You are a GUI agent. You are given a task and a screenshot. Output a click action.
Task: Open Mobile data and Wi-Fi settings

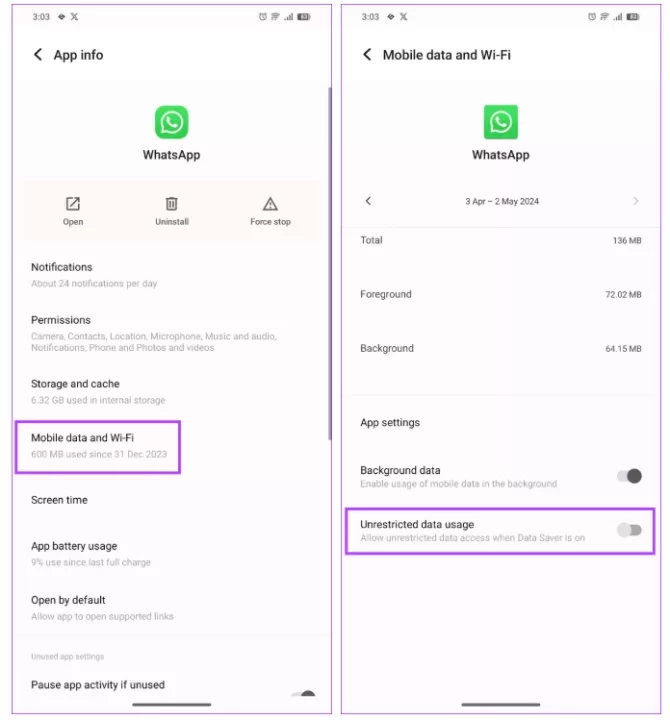[x=98, y=446]
